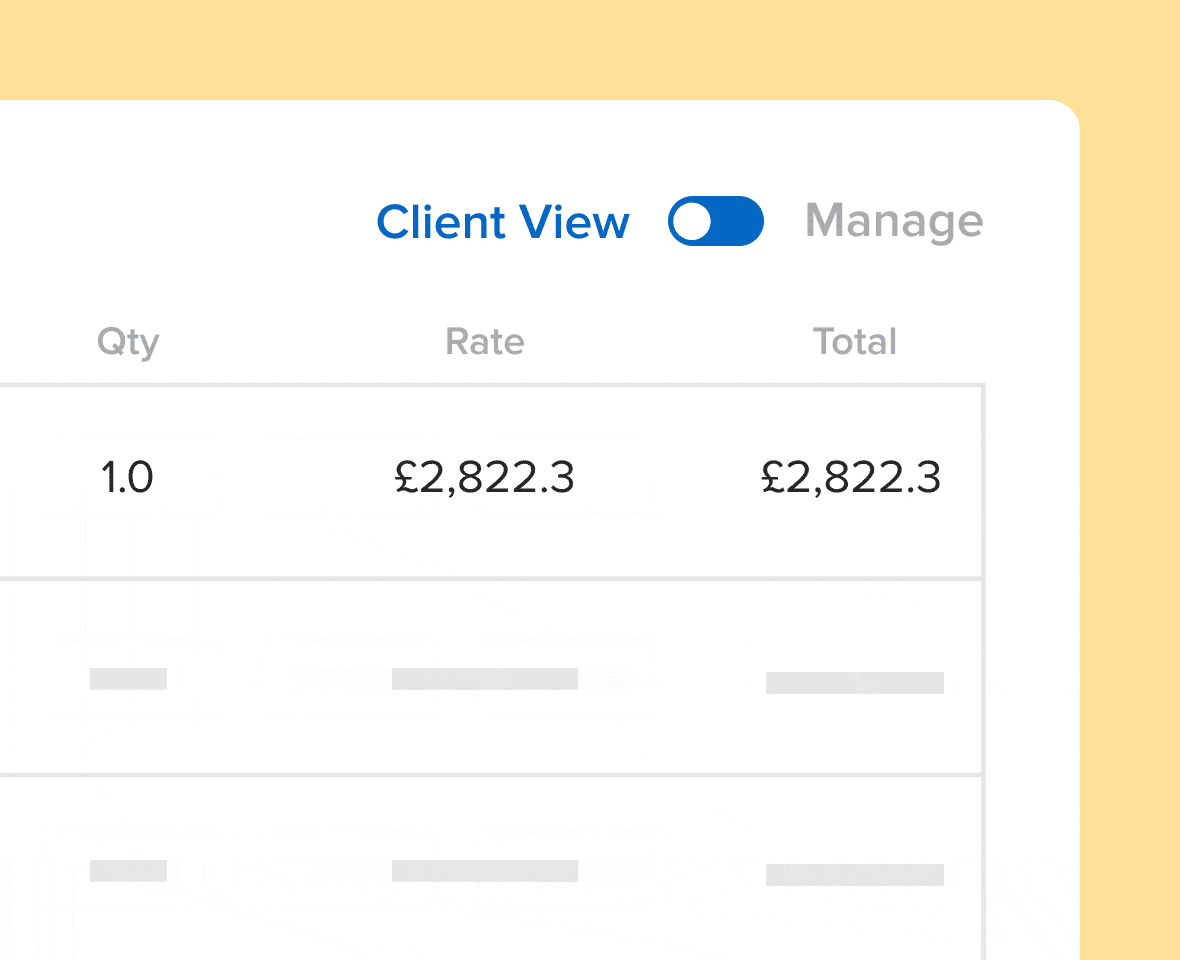Click the third row total placeholder

[x=855, y=874]
